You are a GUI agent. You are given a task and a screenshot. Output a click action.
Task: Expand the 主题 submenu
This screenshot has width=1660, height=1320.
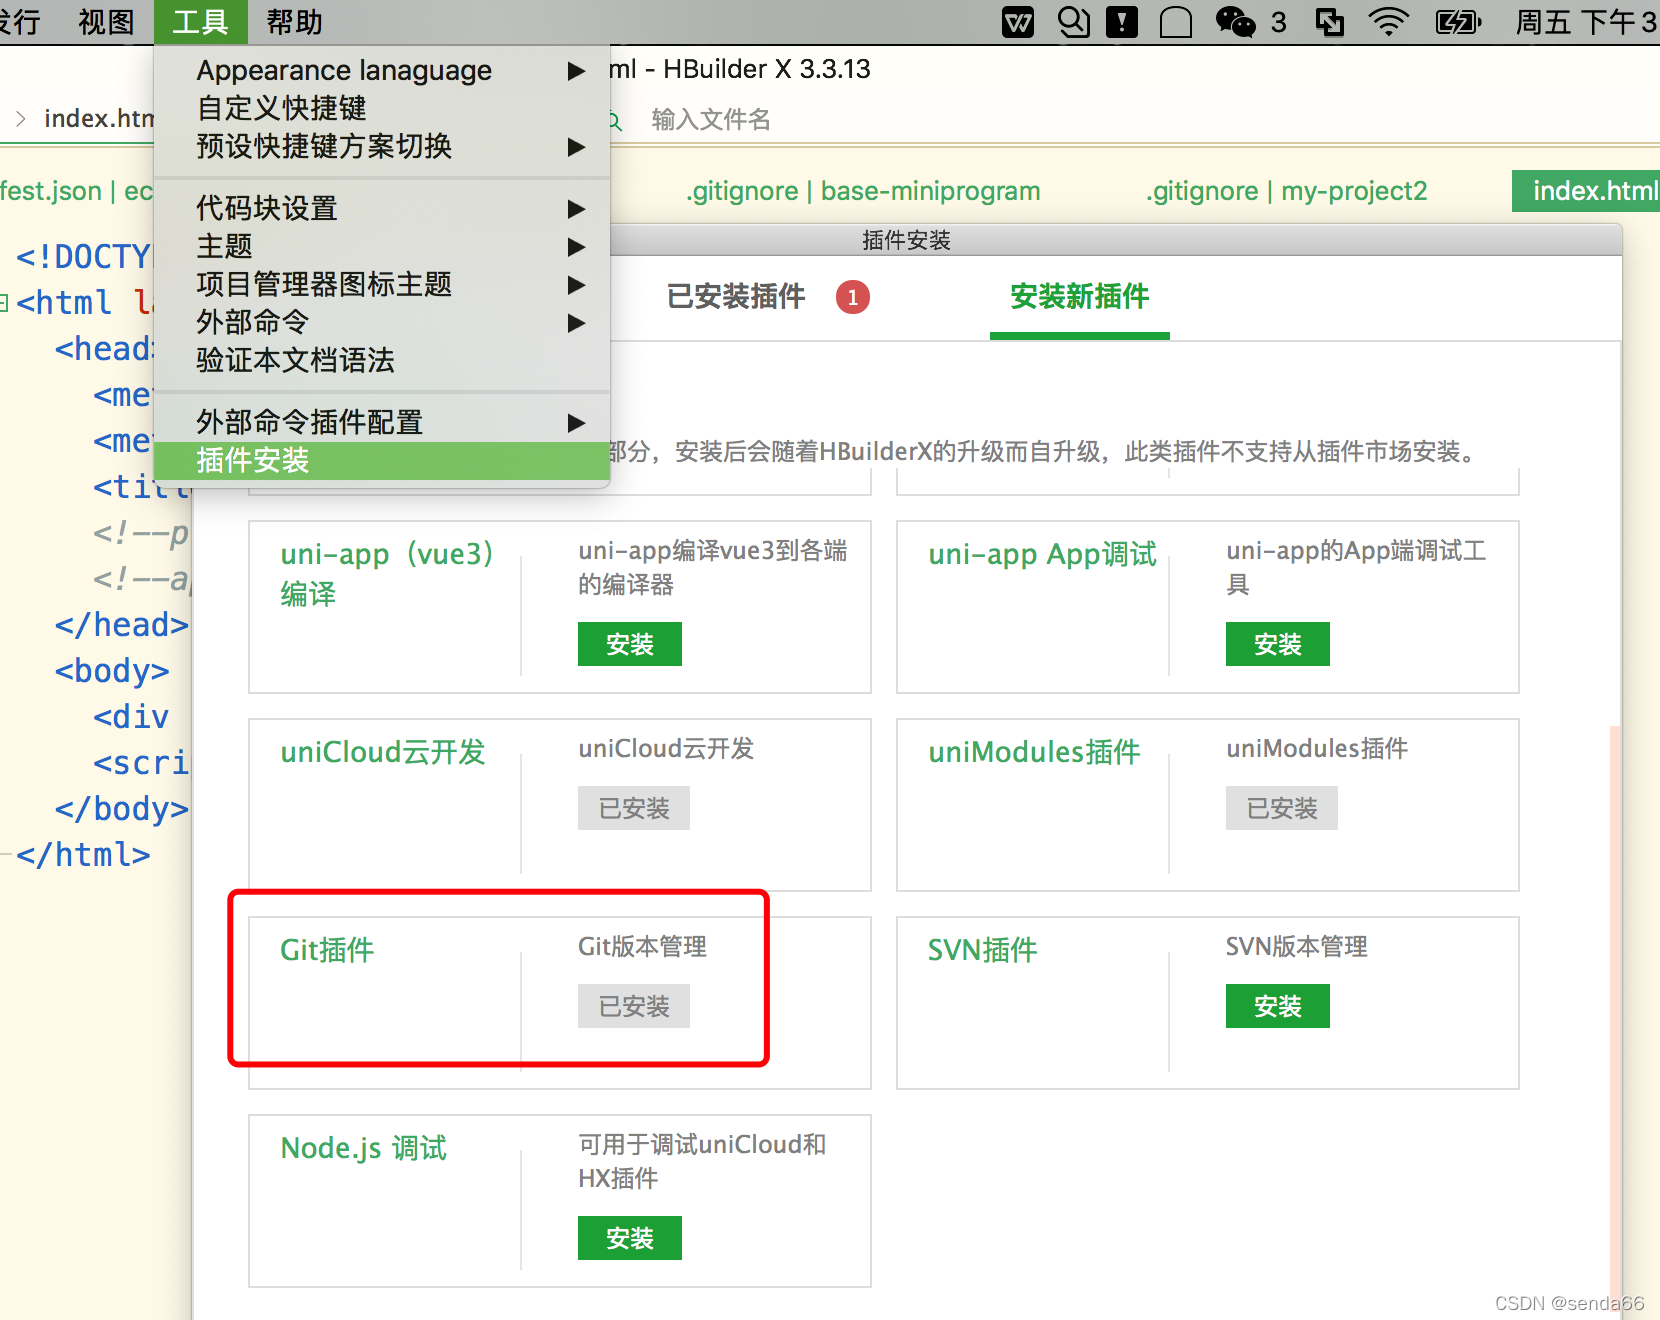click(576, 247)
